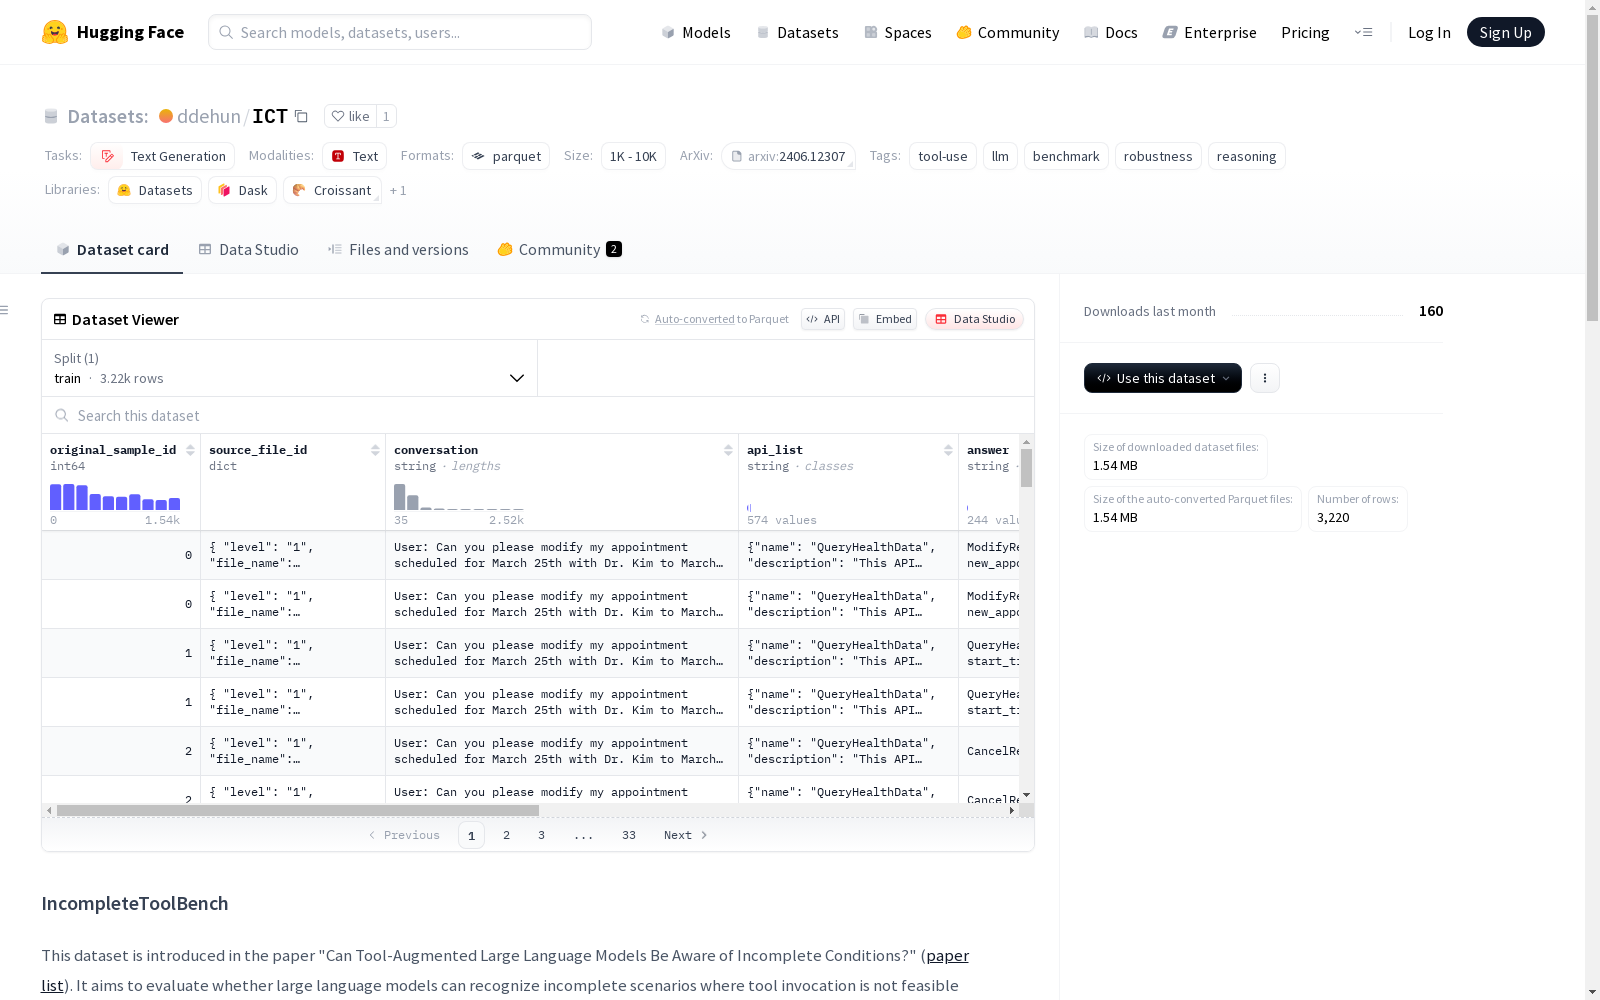Click the three-dot menu beside Use this dataset

click(1265, 378)
